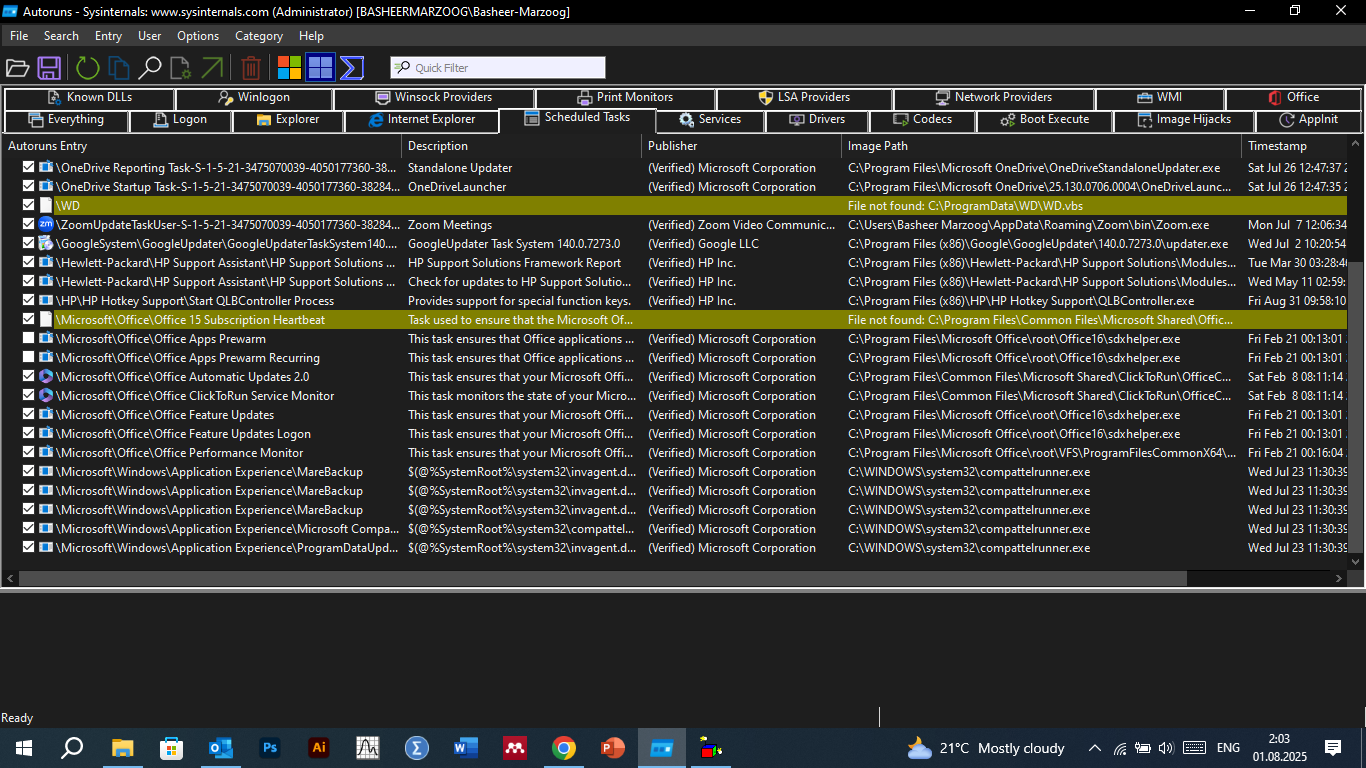
Task: Launch Outlook from the taskbar
Action: click(x=220, y=748)
